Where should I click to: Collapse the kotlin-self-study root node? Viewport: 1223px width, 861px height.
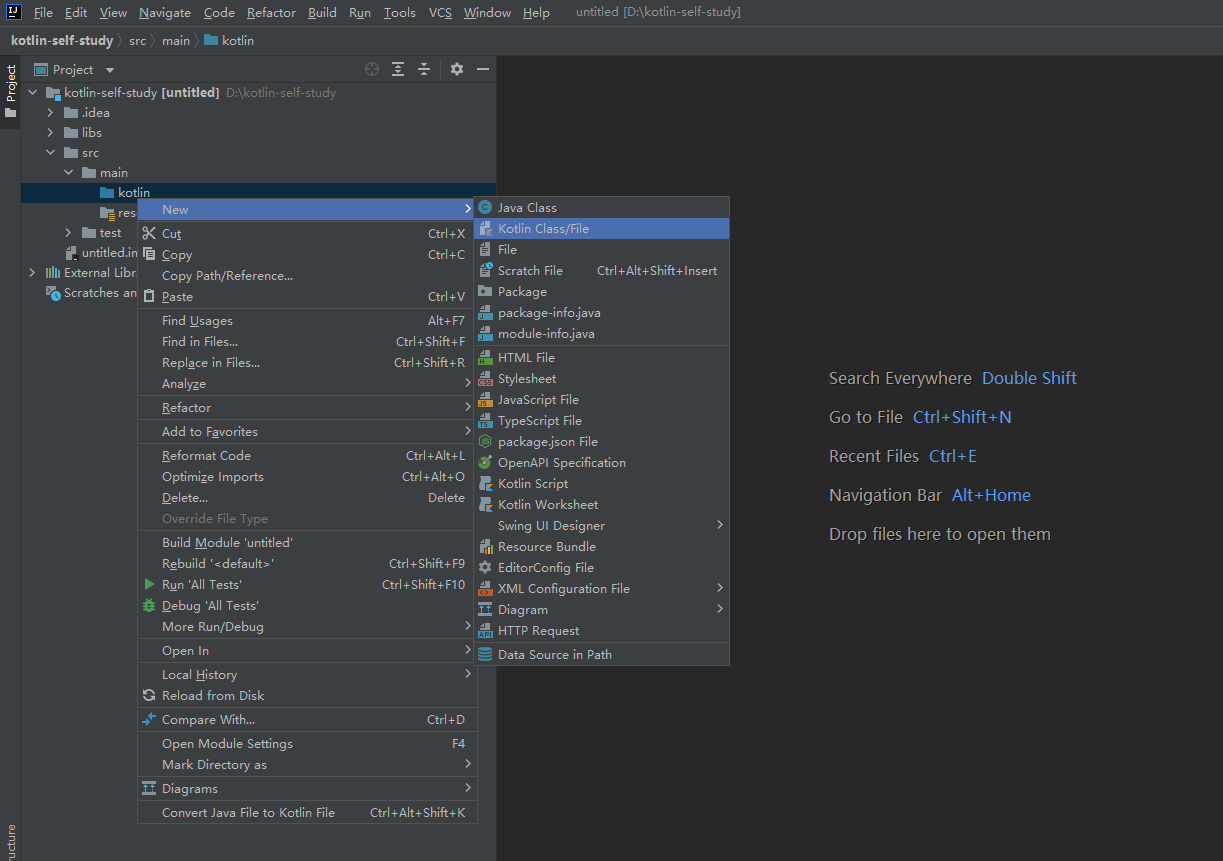click(32, 93)
